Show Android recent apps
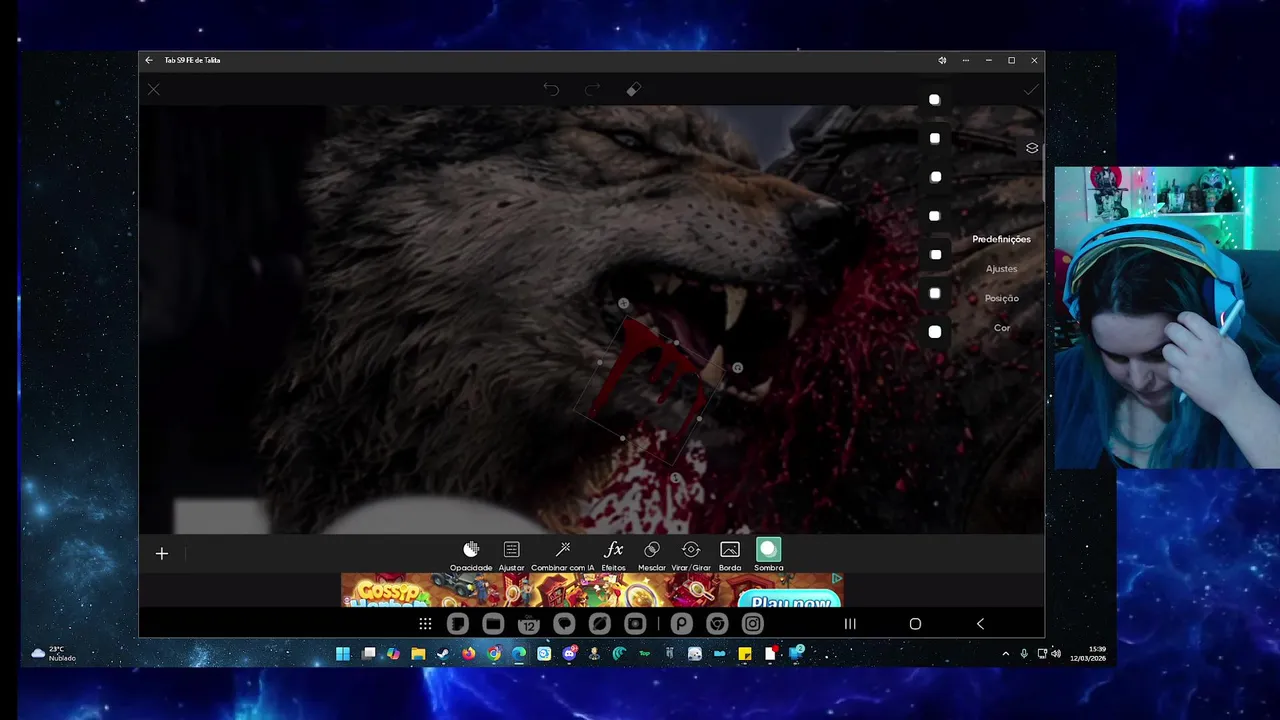The image size is (1280, 720). coord(850,624)
